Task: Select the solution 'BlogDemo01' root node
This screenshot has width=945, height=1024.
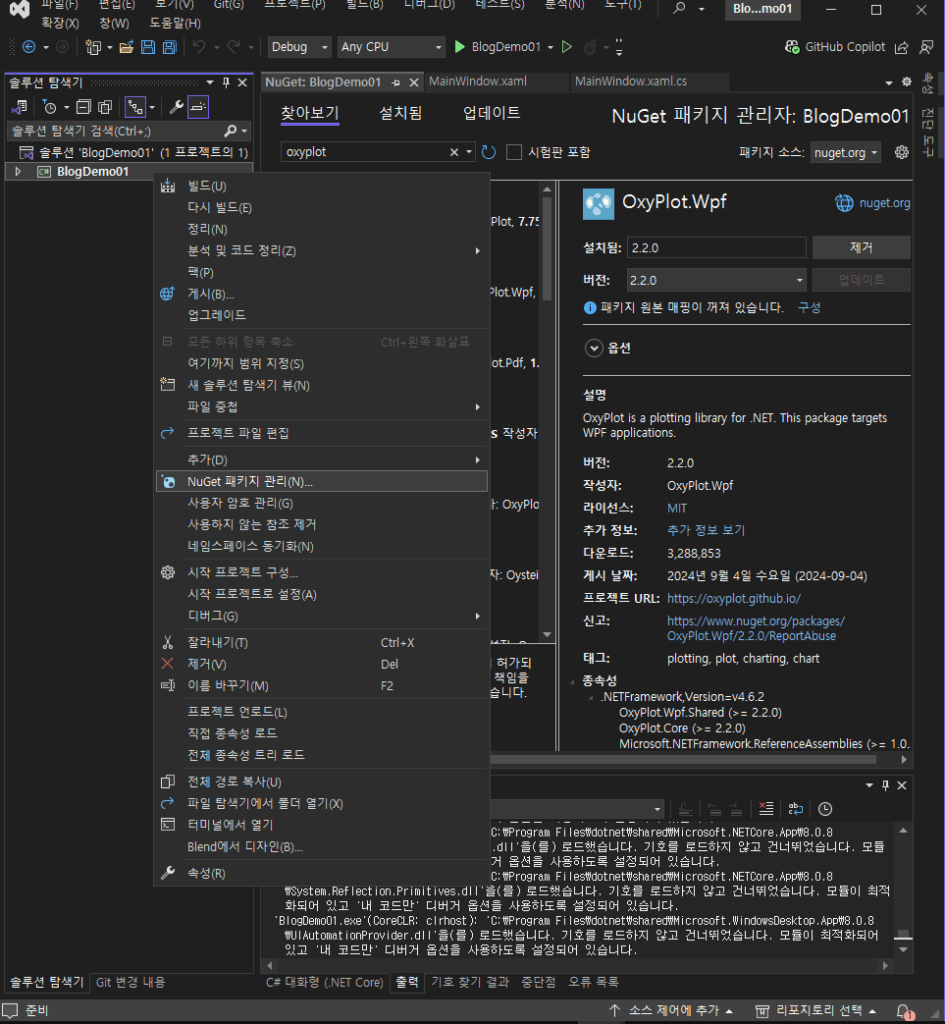Action: coord(135,153)
